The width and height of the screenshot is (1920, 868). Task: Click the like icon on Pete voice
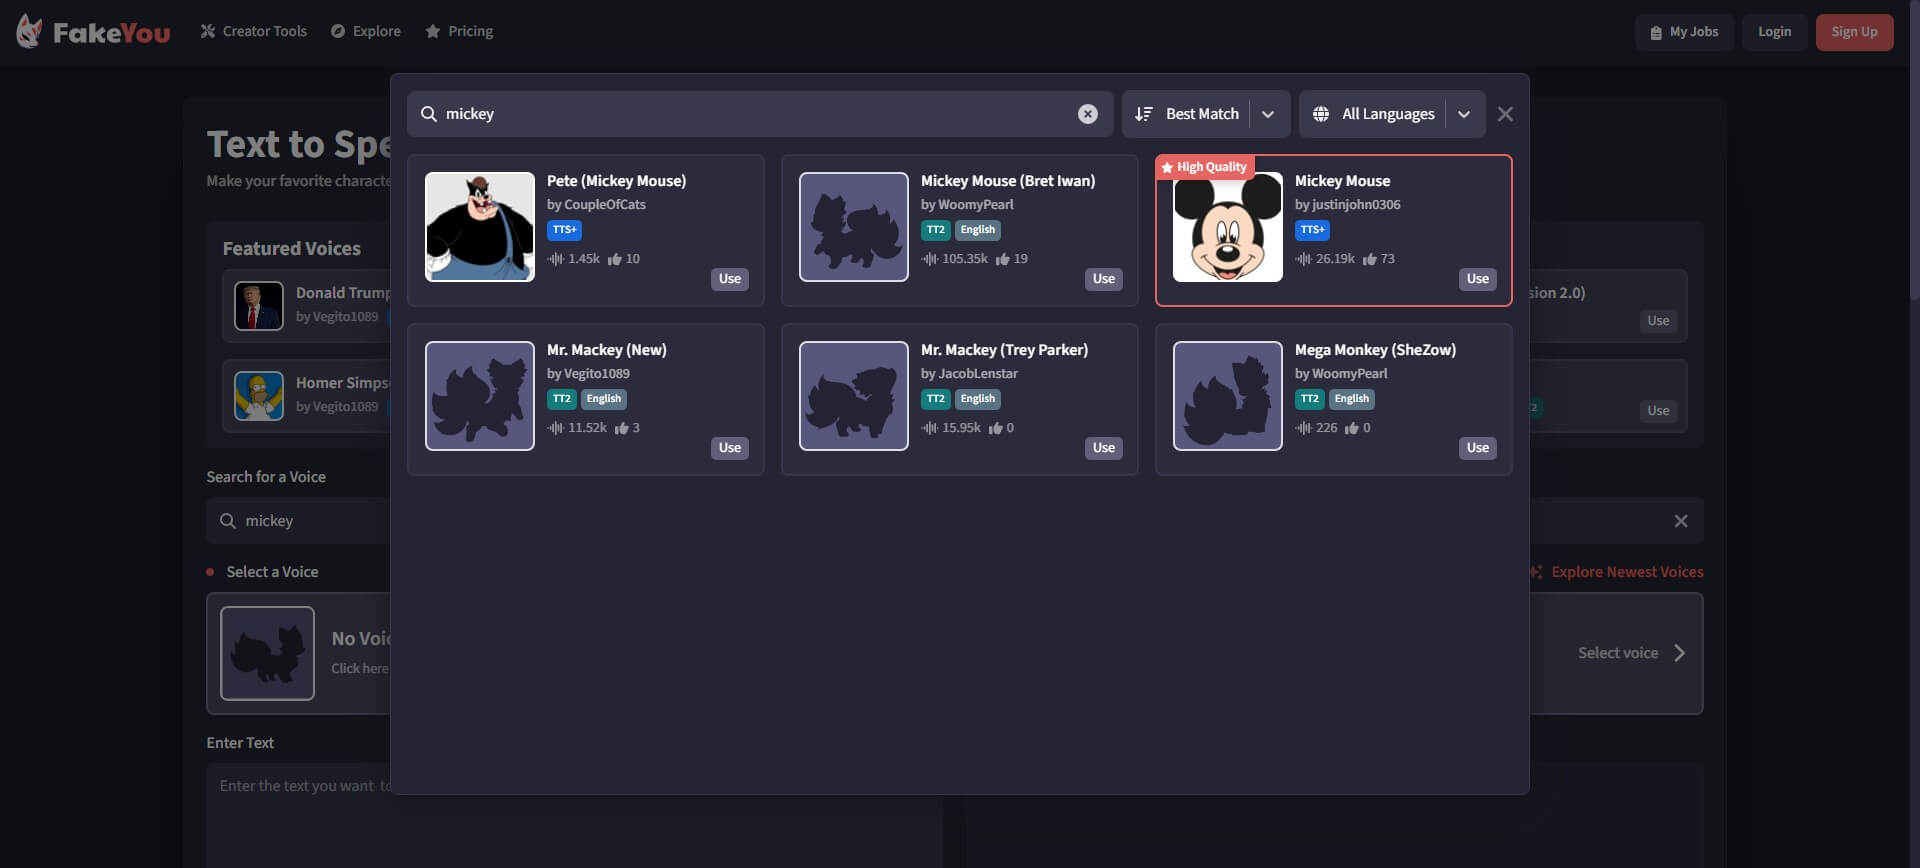(615, 259)
